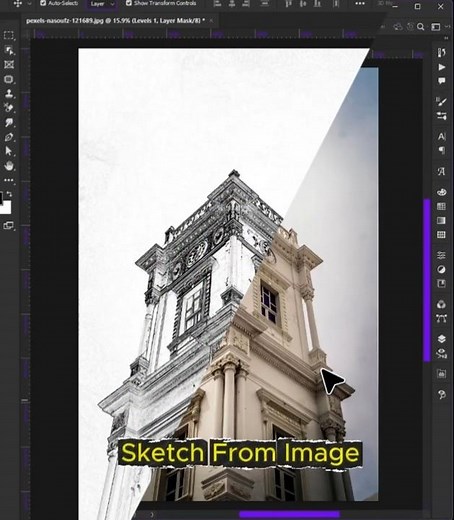Open the Comments panel speech-bubble icon
454x520 pixels.
pos(441,81)
